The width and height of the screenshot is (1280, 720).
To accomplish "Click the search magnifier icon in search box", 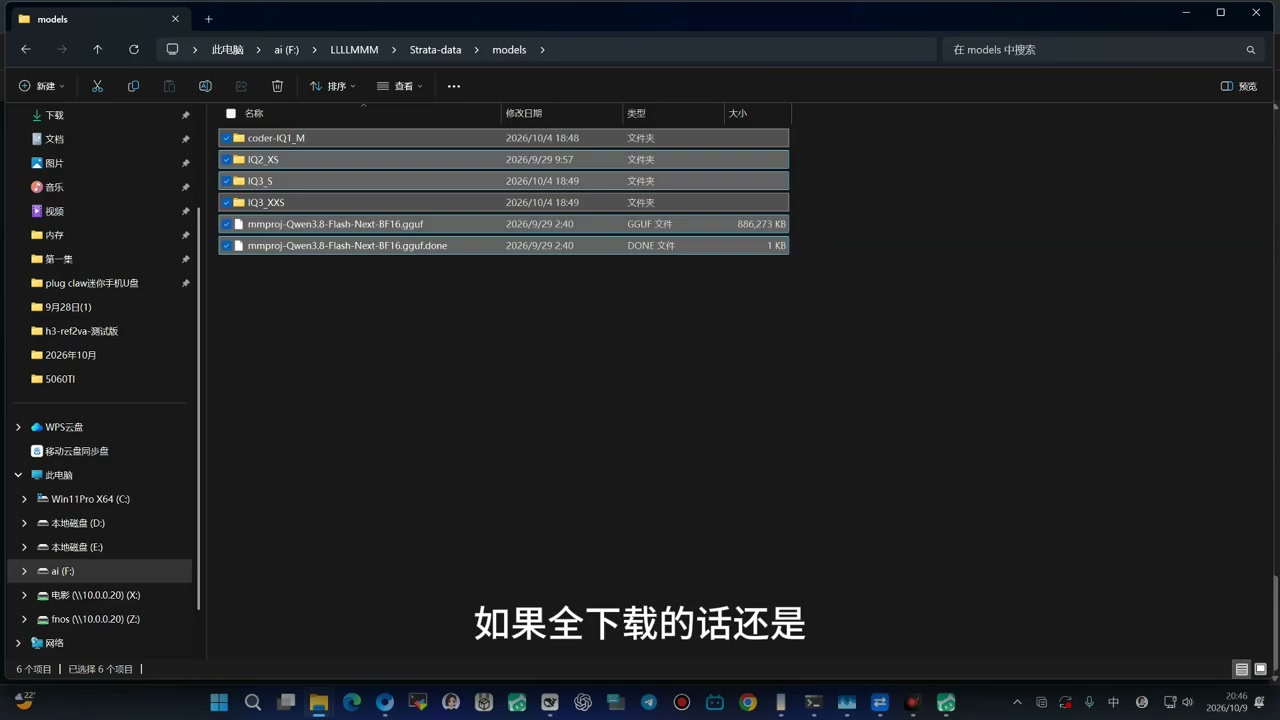I will (1250, 50).
